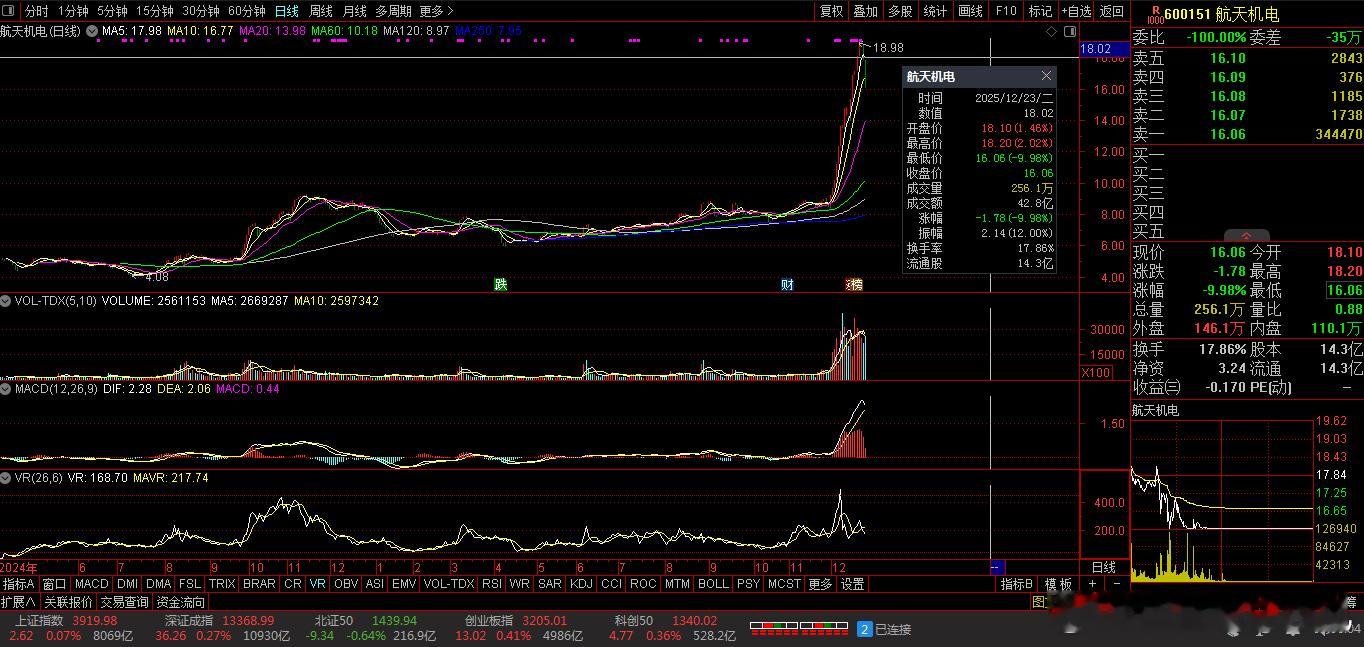Collapse order book with the red chevron
Image resolution: width=1364 pixels, height=647 pixels.
[x=1247, y=236]
